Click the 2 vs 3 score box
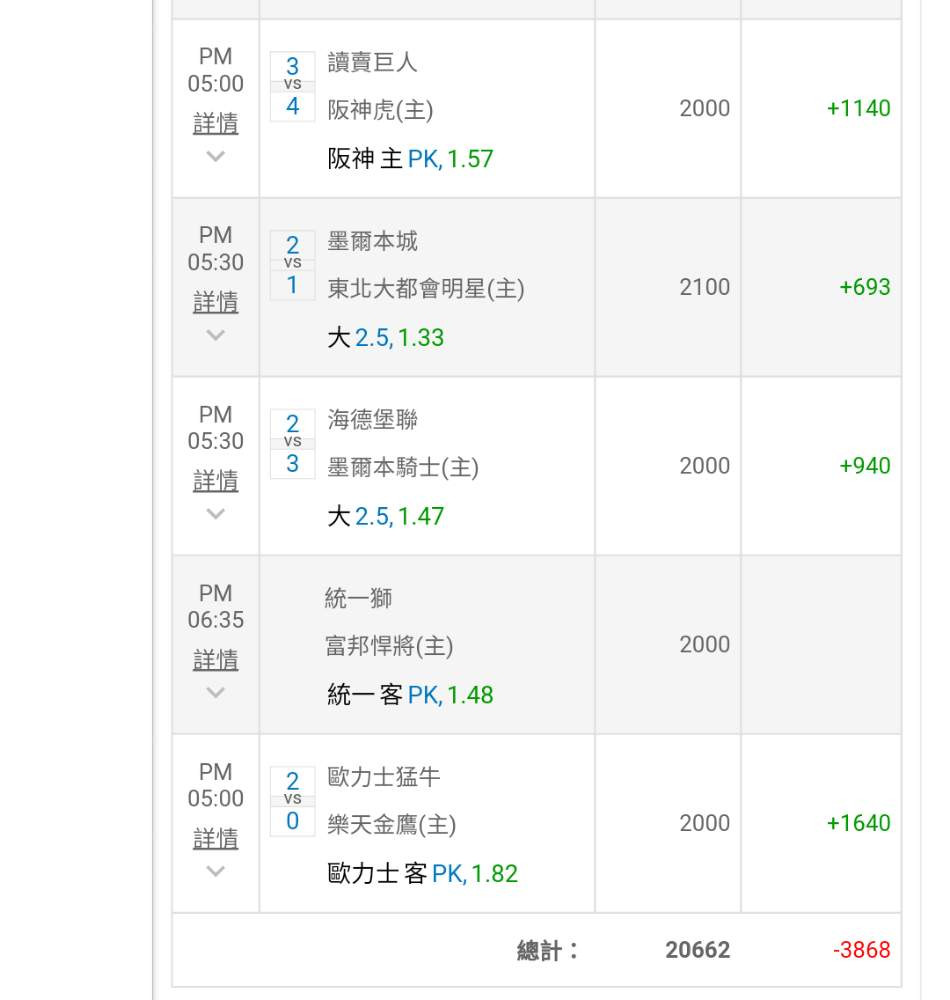The height and width of the screenshot is (1000, 950). [x=293, y=443]
